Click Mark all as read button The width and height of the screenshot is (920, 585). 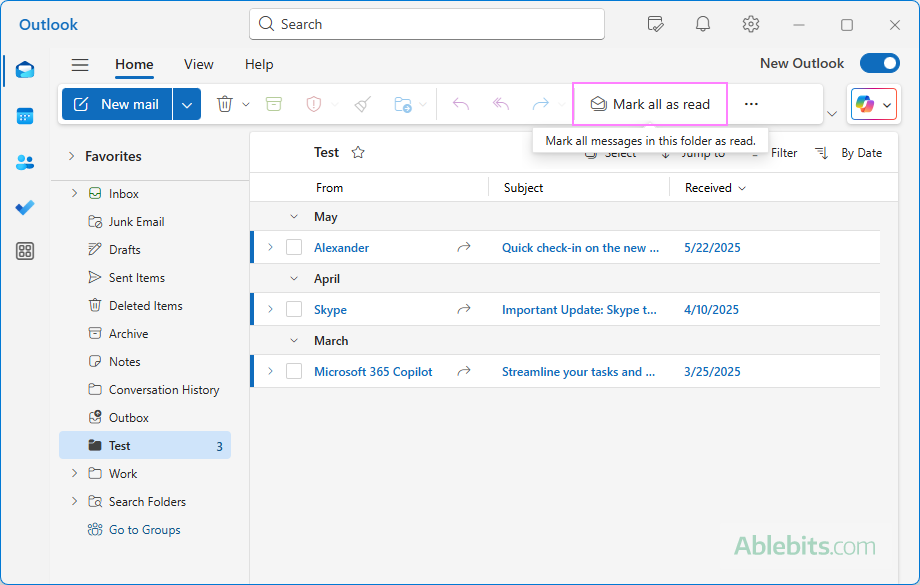[x=650, y=104]
